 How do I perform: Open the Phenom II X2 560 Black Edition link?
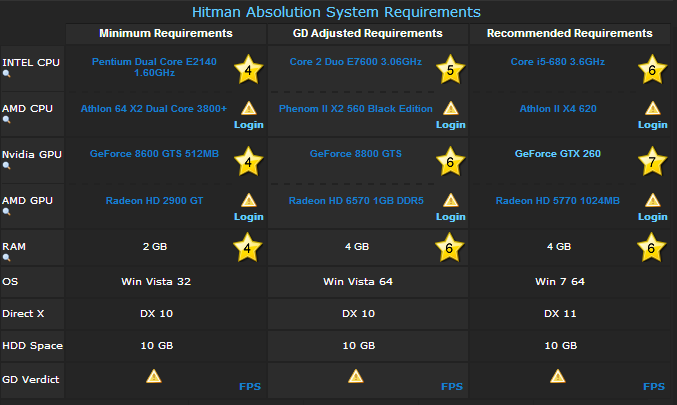point(356,109)
